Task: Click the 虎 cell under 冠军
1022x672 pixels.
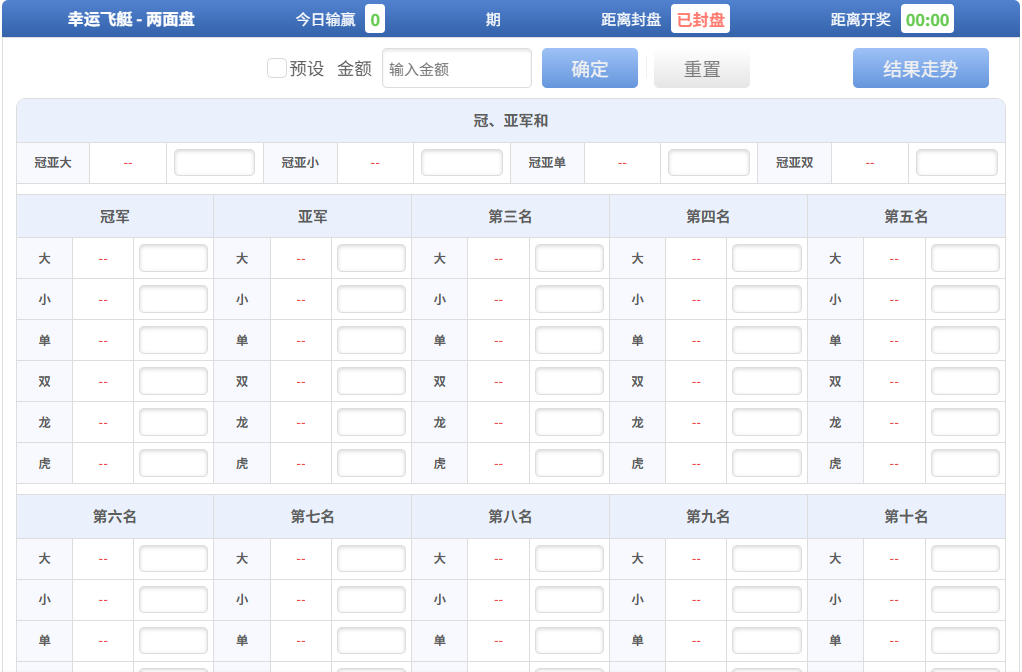Action: pyautogui.click(x=44, y=462)
